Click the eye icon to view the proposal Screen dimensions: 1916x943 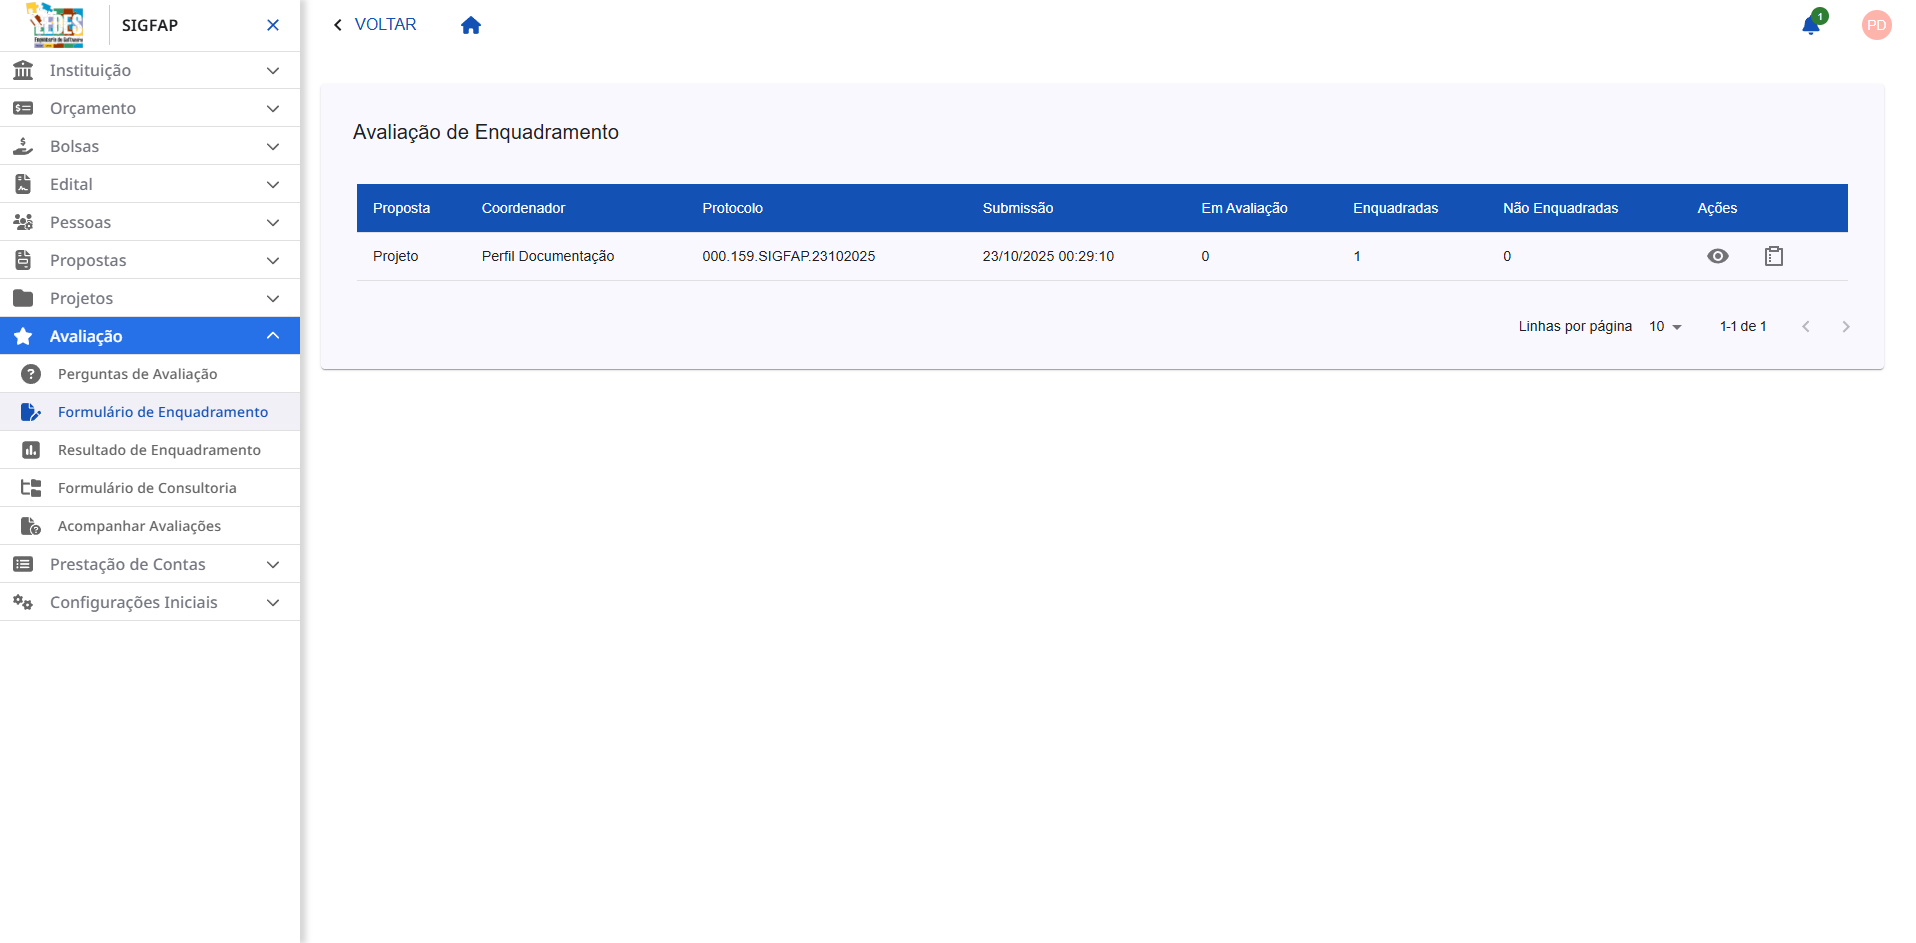[x=1719, y=256]
